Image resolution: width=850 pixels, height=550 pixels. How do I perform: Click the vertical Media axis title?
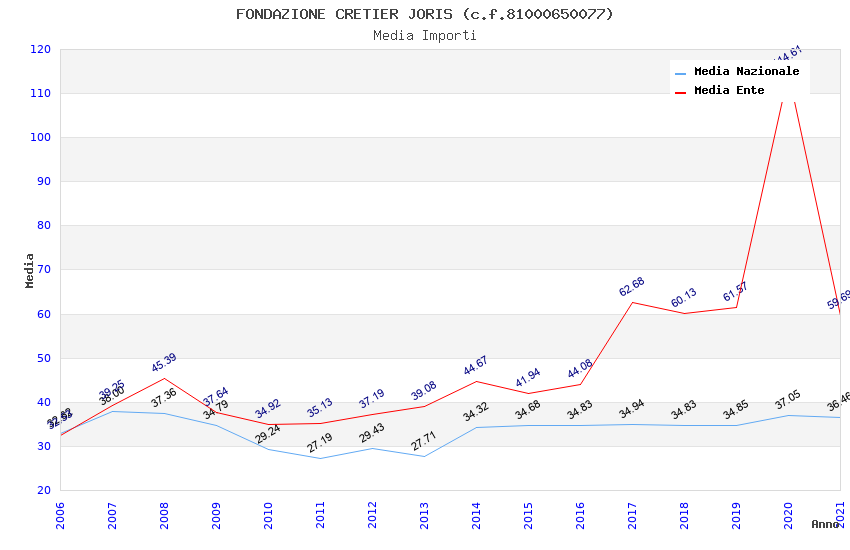coord(29,270)
